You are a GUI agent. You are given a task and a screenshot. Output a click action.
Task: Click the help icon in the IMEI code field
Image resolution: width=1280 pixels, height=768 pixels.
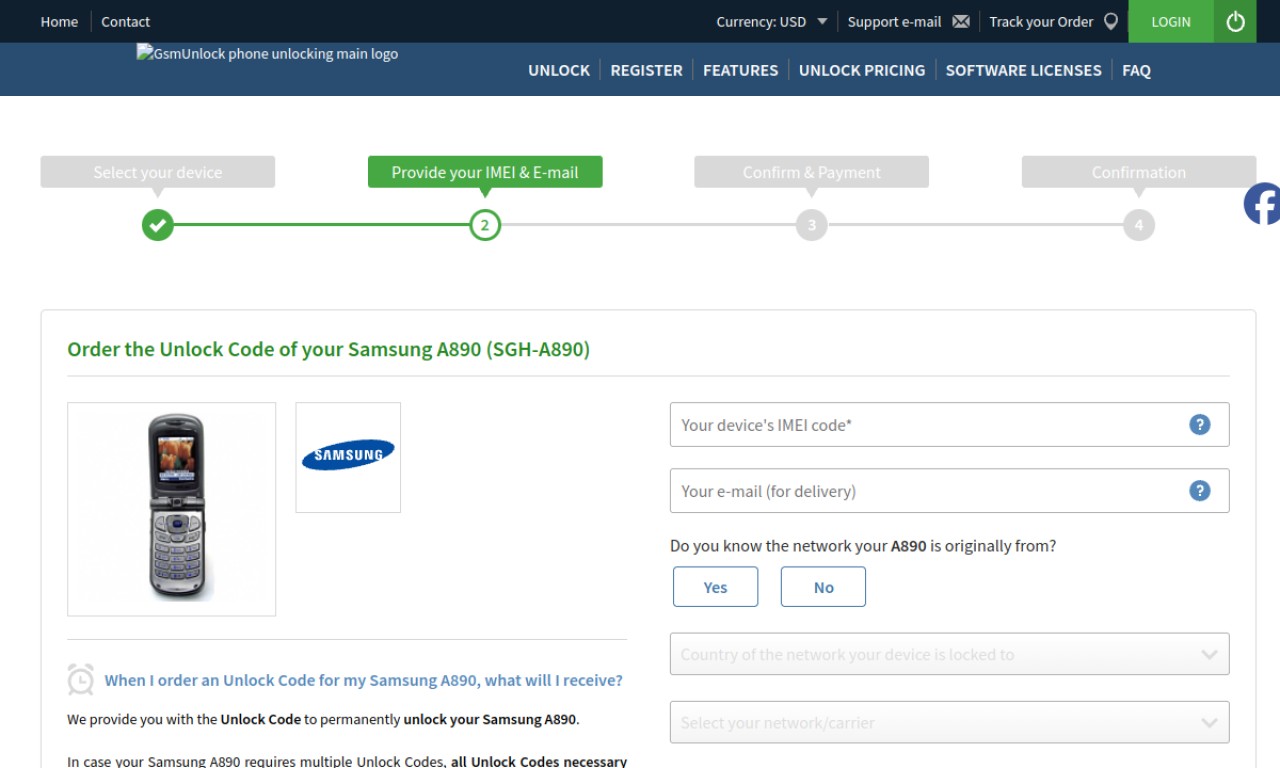[1200, 425]
